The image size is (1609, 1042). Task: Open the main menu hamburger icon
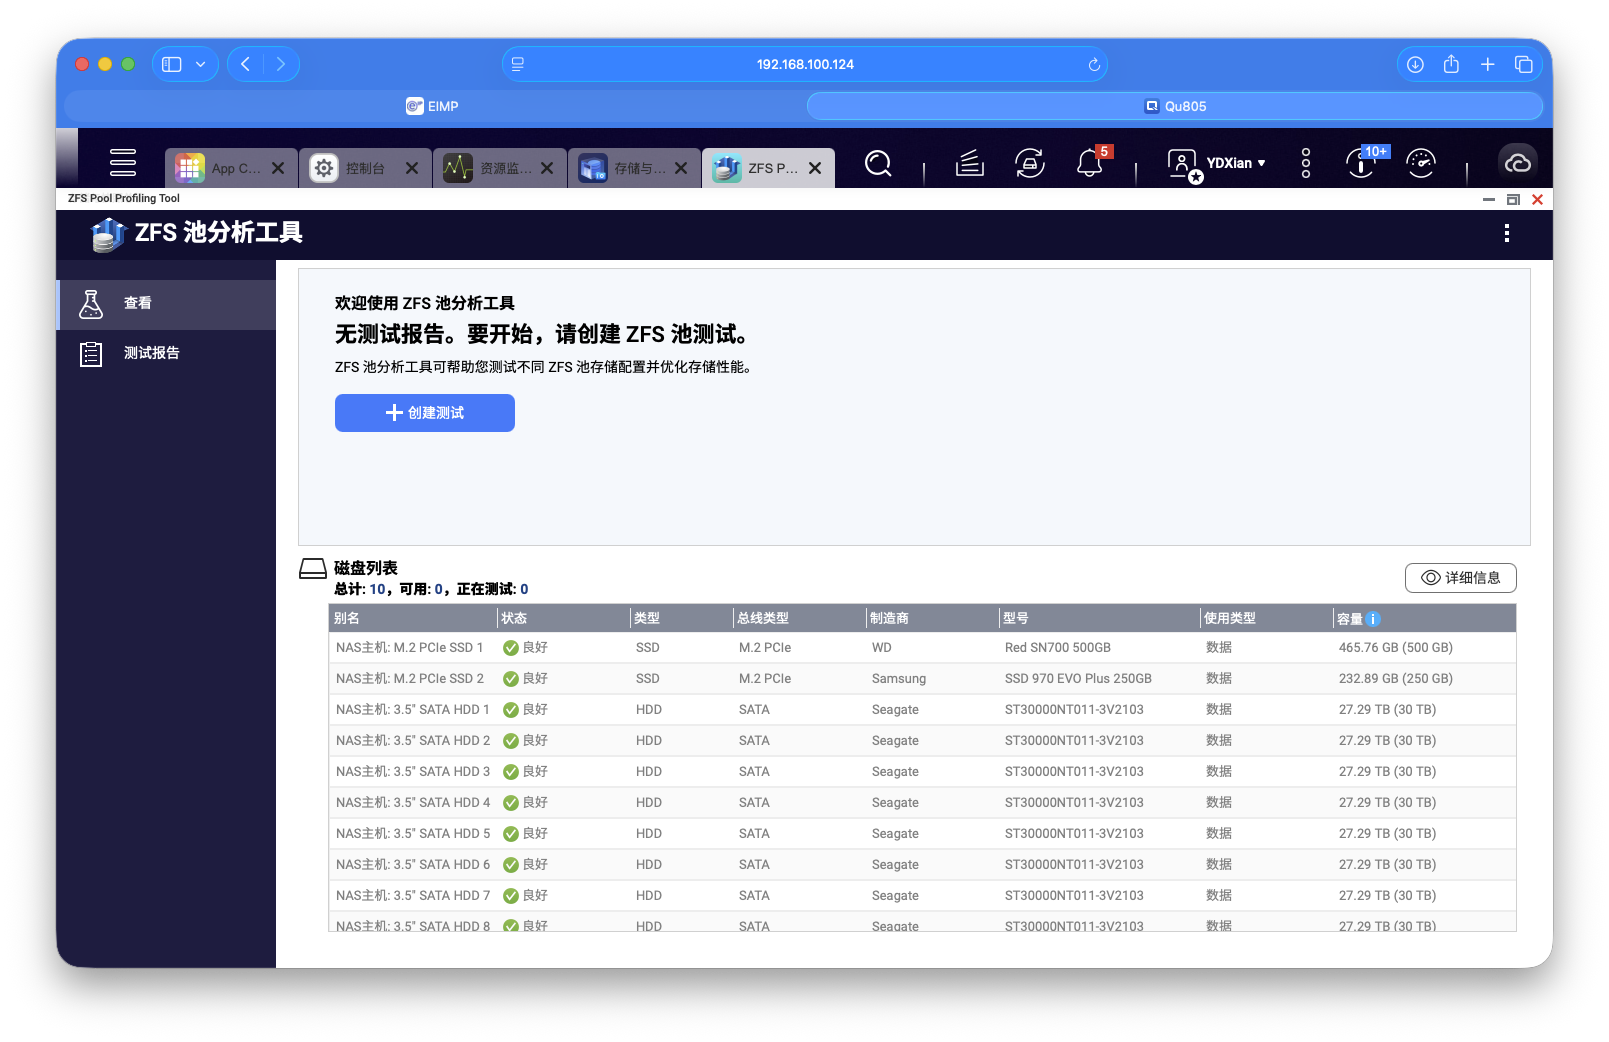coord(123,161)
